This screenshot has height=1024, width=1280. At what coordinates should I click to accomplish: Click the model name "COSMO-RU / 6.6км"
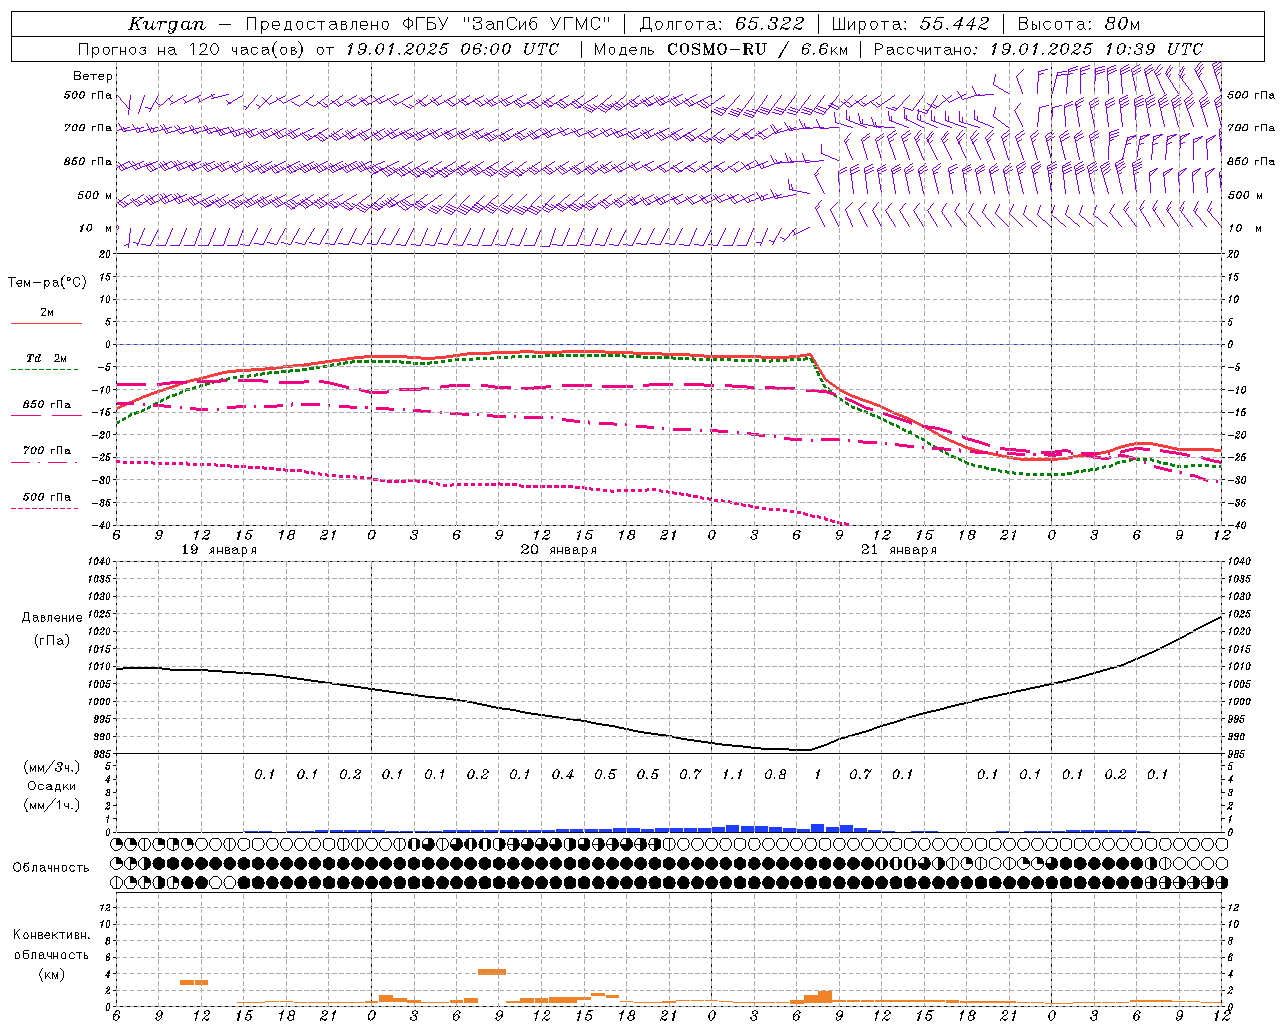click(x=757, y=49)
